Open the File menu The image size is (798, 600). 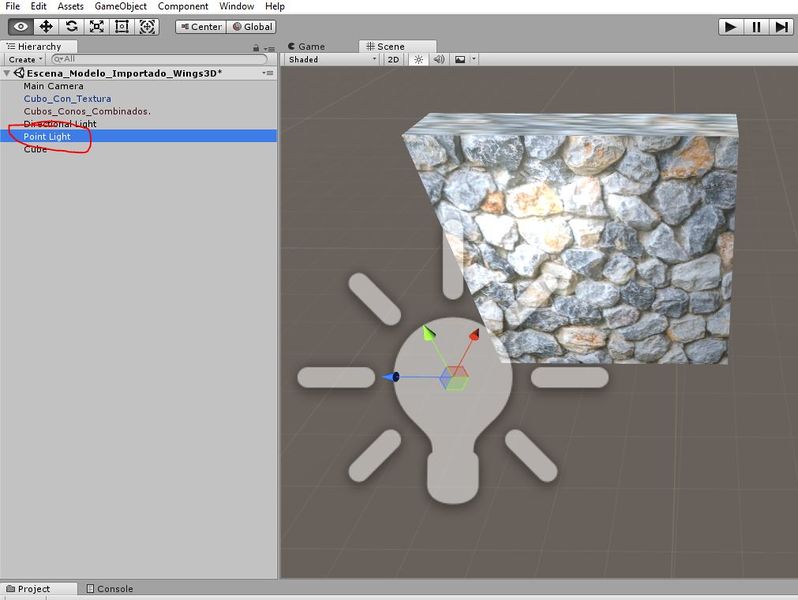(x=13, y=6)
